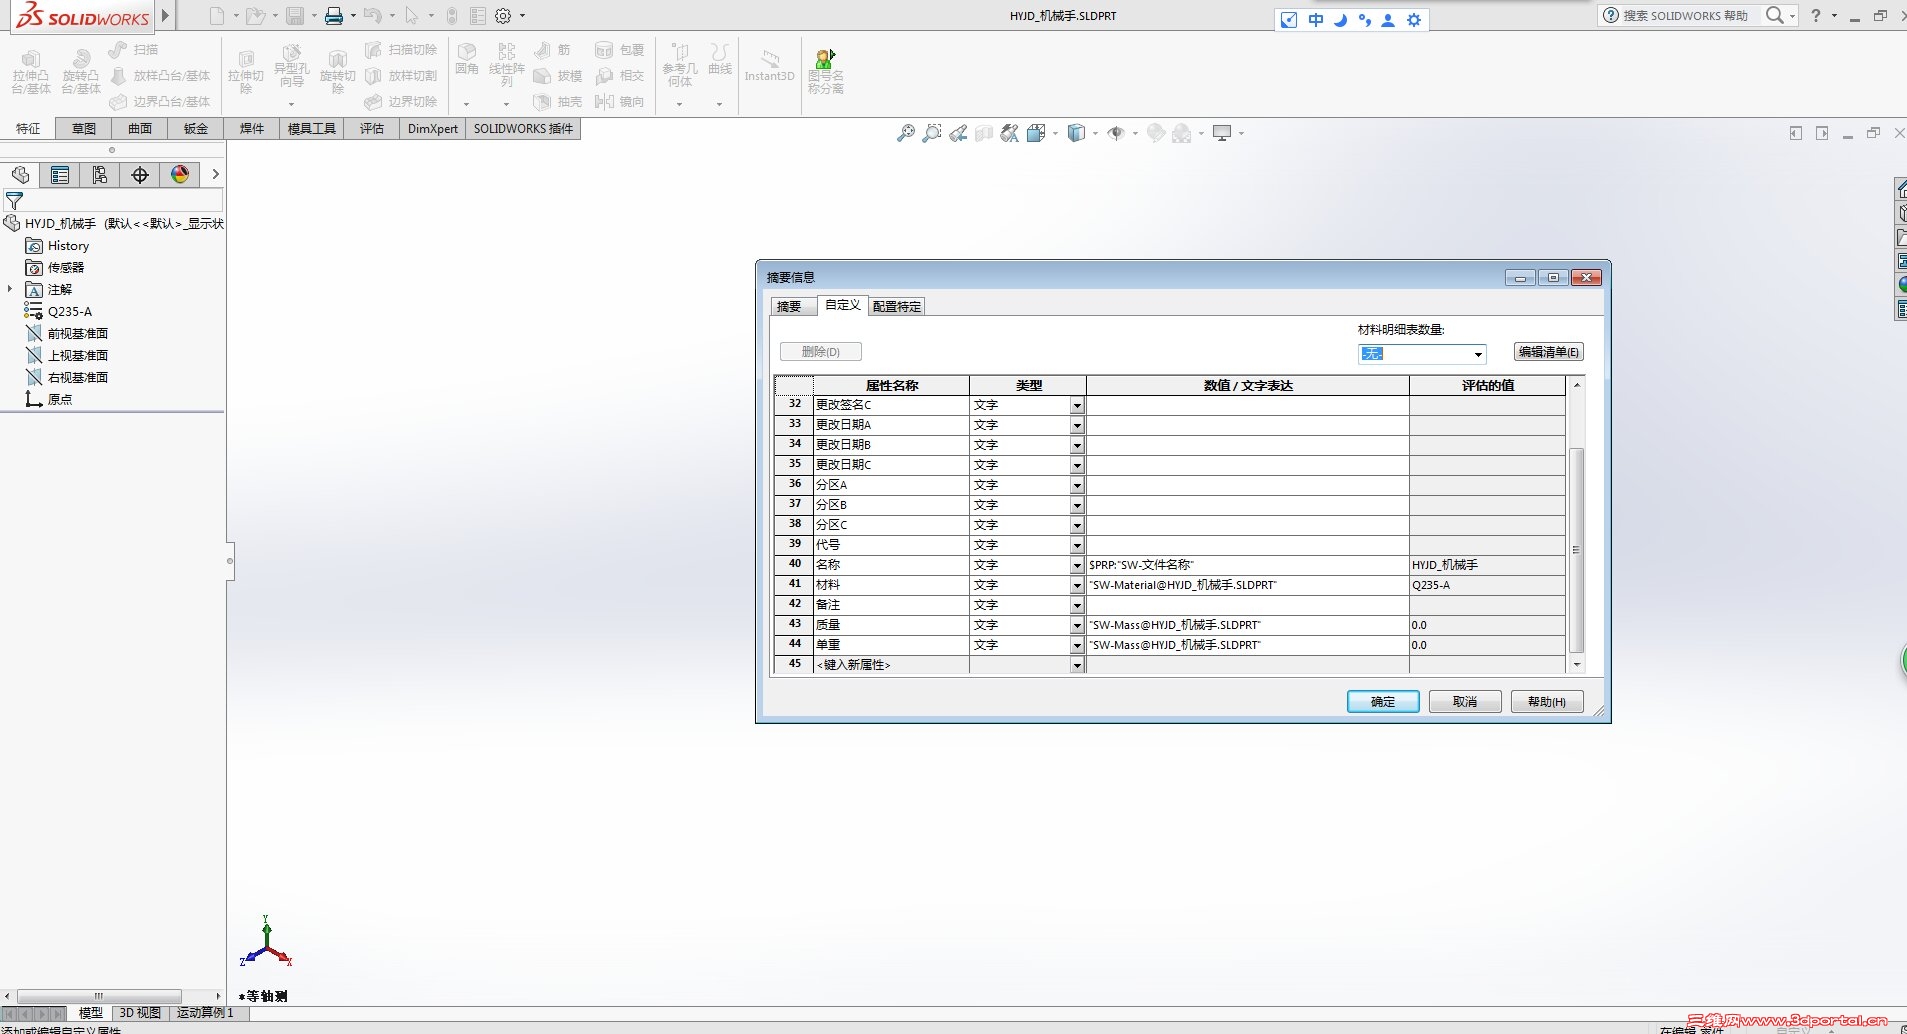1907x1034 pixels.
Task: Open the 摘要 tab in dialog
Action: pyautogui.click(x=789, y=306)
